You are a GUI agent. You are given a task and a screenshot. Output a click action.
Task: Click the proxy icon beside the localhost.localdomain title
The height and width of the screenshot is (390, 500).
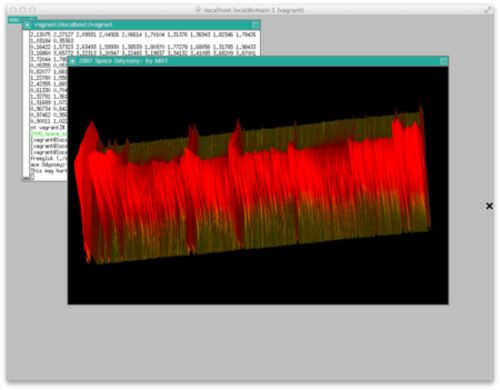199,10
